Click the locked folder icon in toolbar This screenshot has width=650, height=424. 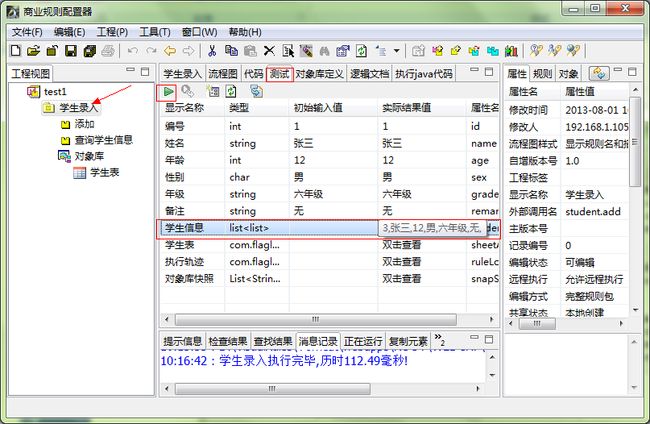pyautogui.click(x=52, y=51)
